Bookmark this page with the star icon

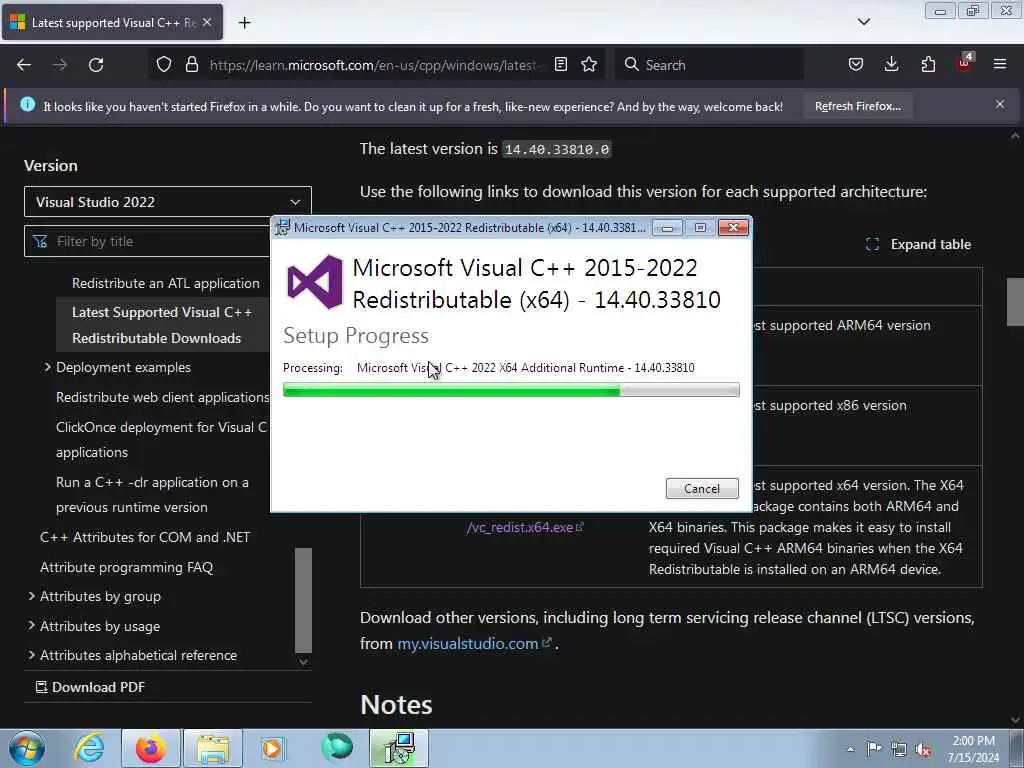point(589,64)
